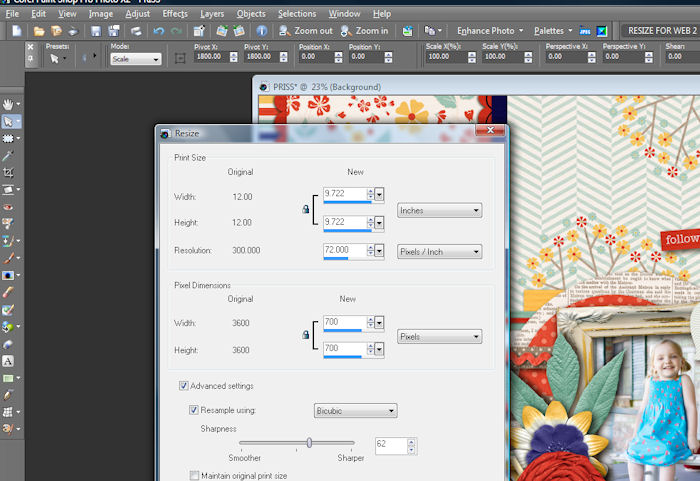Click the pixel Width 700 field
The image size is (700, 481).
click(x=345, y=322)
